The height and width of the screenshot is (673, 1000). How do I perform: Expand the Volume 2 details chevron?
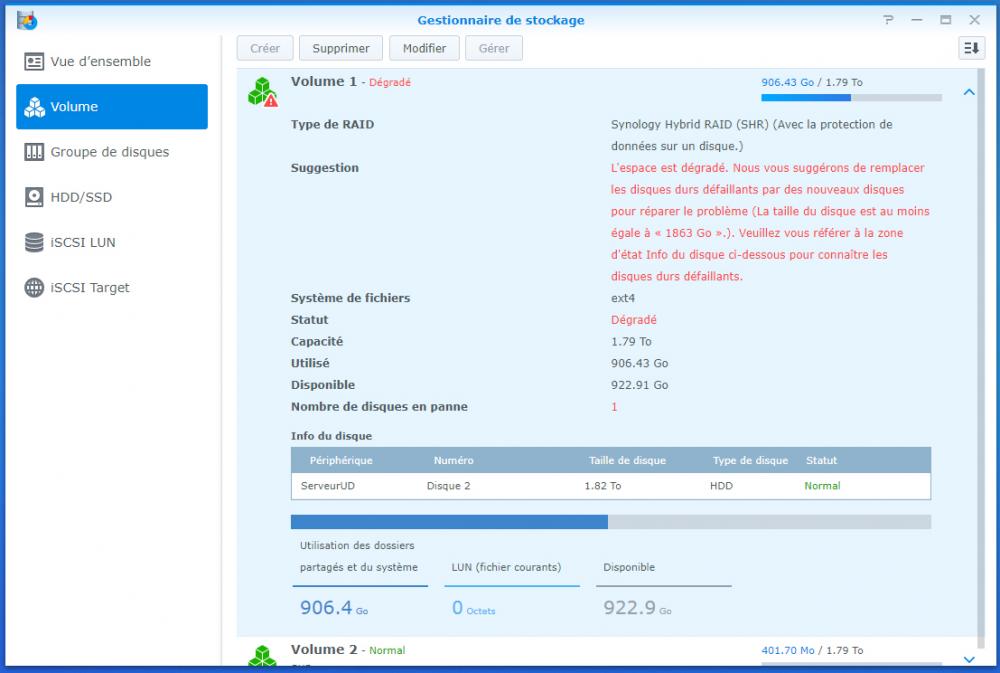(x=968, y=659)
